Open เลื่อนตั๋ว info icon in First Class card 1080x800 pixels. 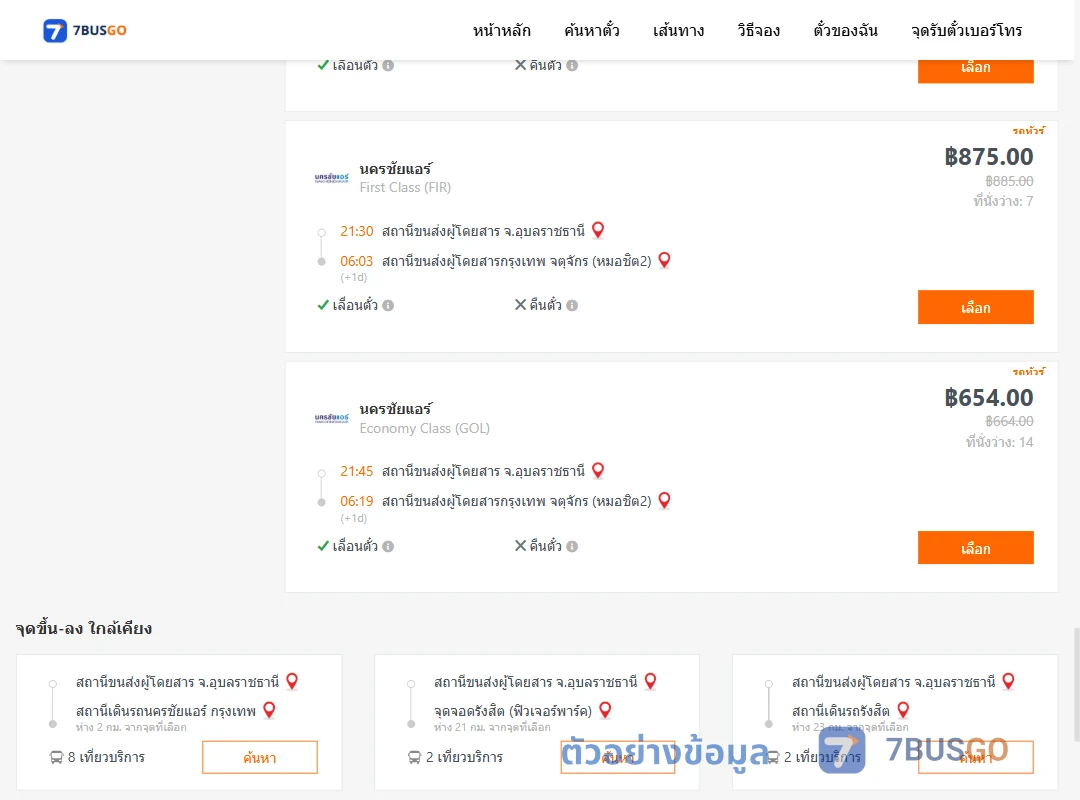pyautogui.click(x=388, y=305)
